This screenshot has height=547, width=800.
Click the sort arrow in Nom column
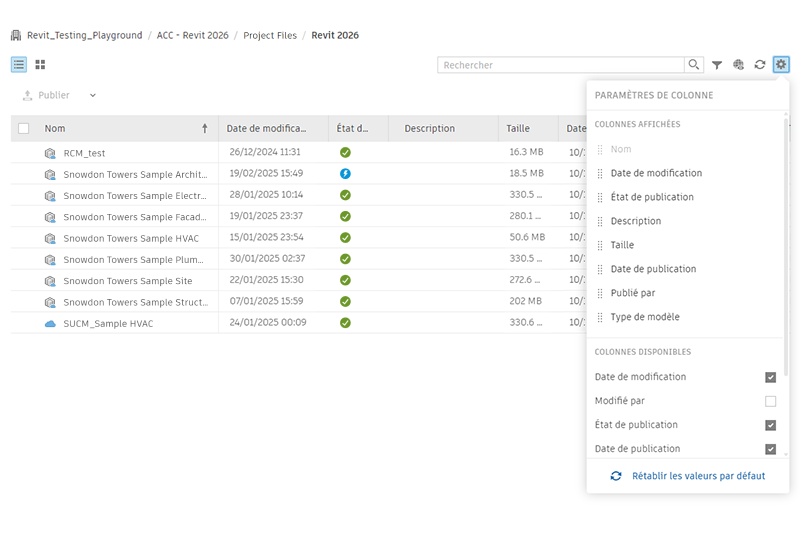205,129
